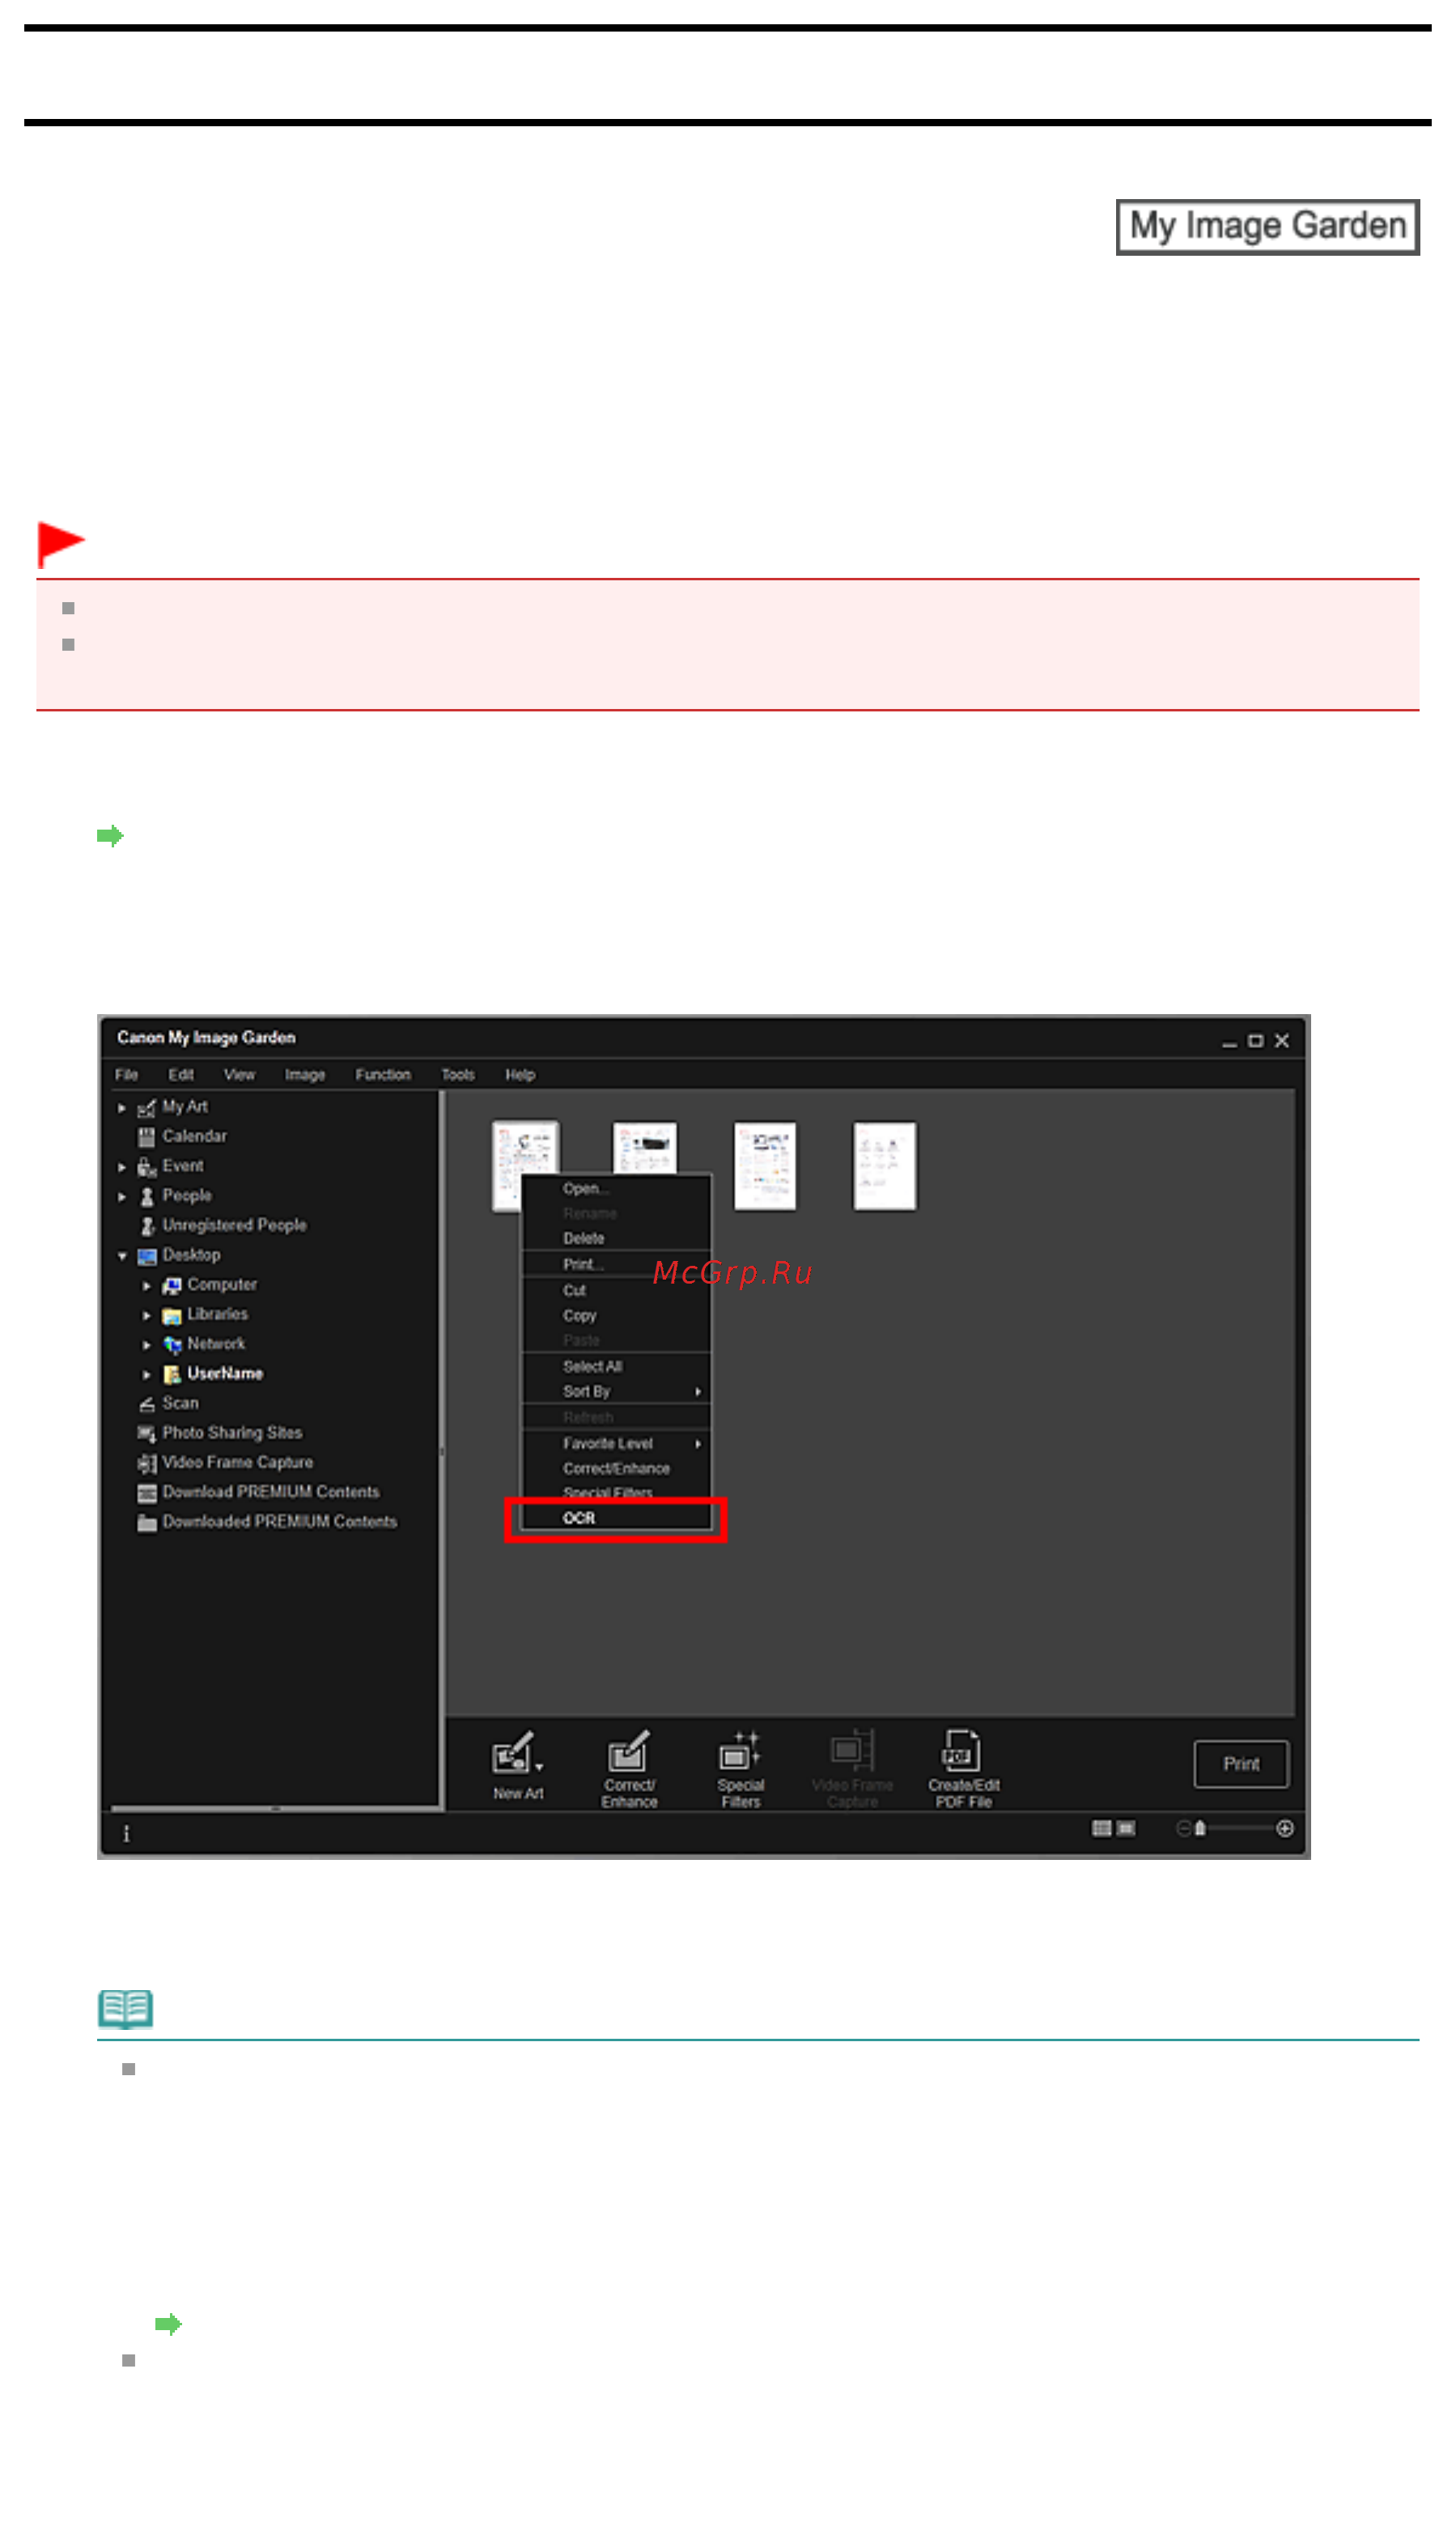The image size is (1456, 2543).
Task: Open the File menu
Action: pos(126,1075)
